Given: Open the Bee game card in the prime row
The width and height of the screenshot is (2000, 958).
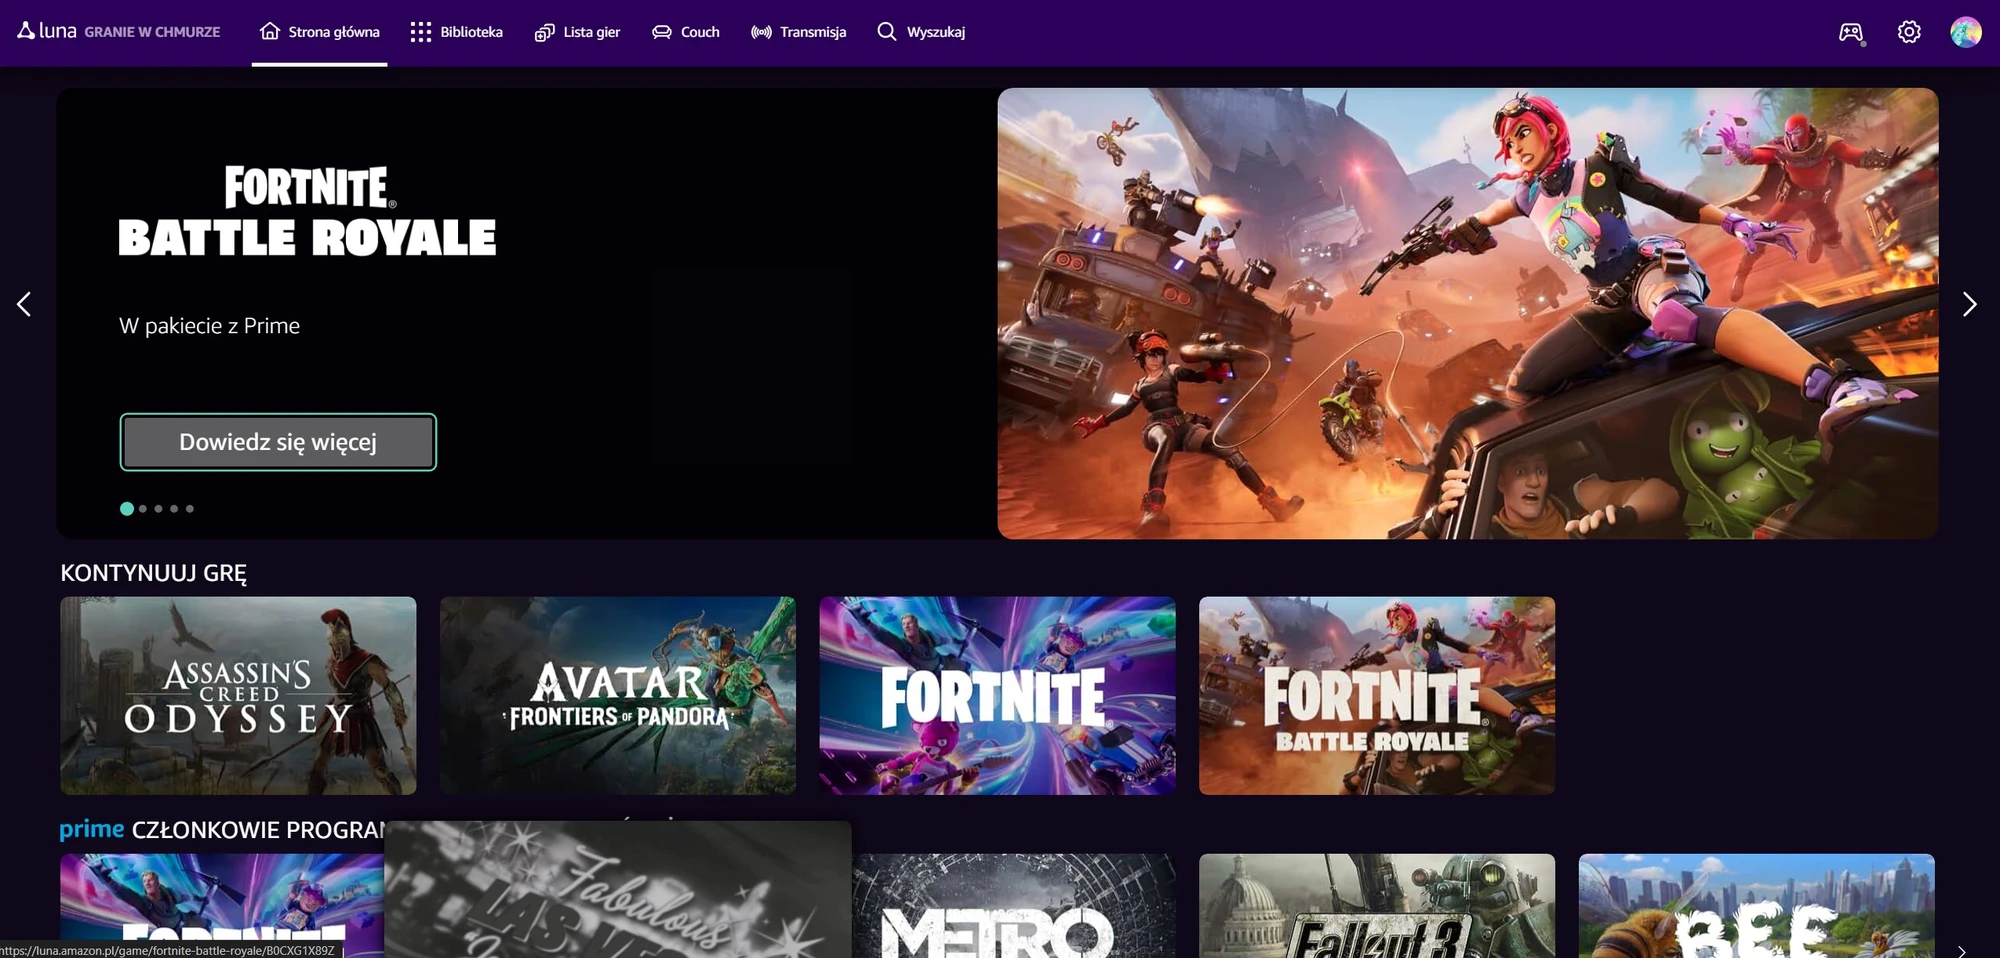Looking at the screenshot, I should (x=1757, y=906).
